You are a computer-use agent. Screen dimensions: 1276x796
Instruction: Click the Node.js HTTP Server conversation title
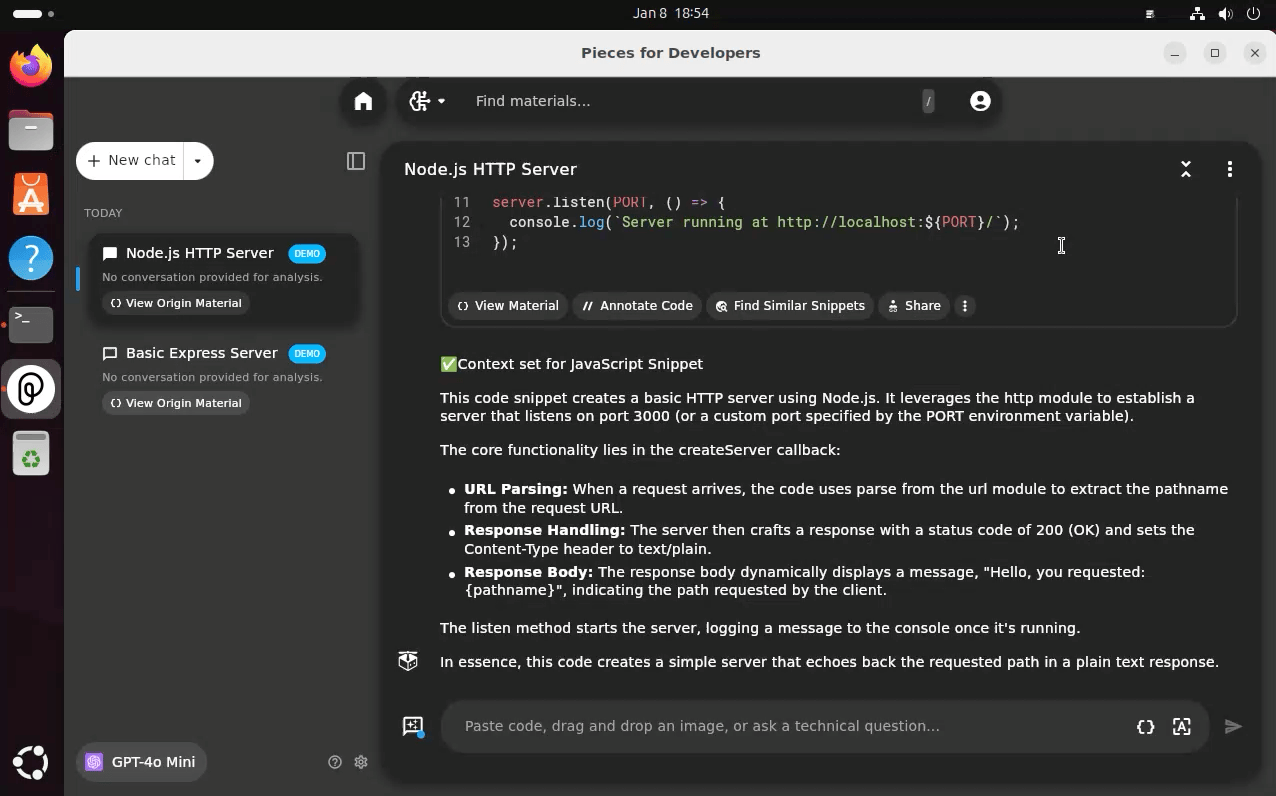coord(490,169)
